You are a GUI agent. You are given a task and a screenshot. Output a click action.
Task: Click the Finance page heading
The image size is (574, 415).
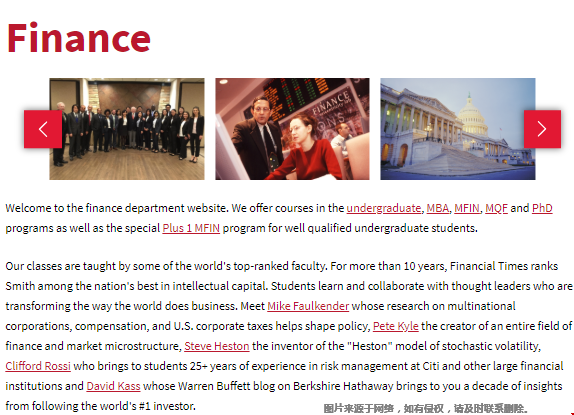pyautogui.click(x=79, y=38)
